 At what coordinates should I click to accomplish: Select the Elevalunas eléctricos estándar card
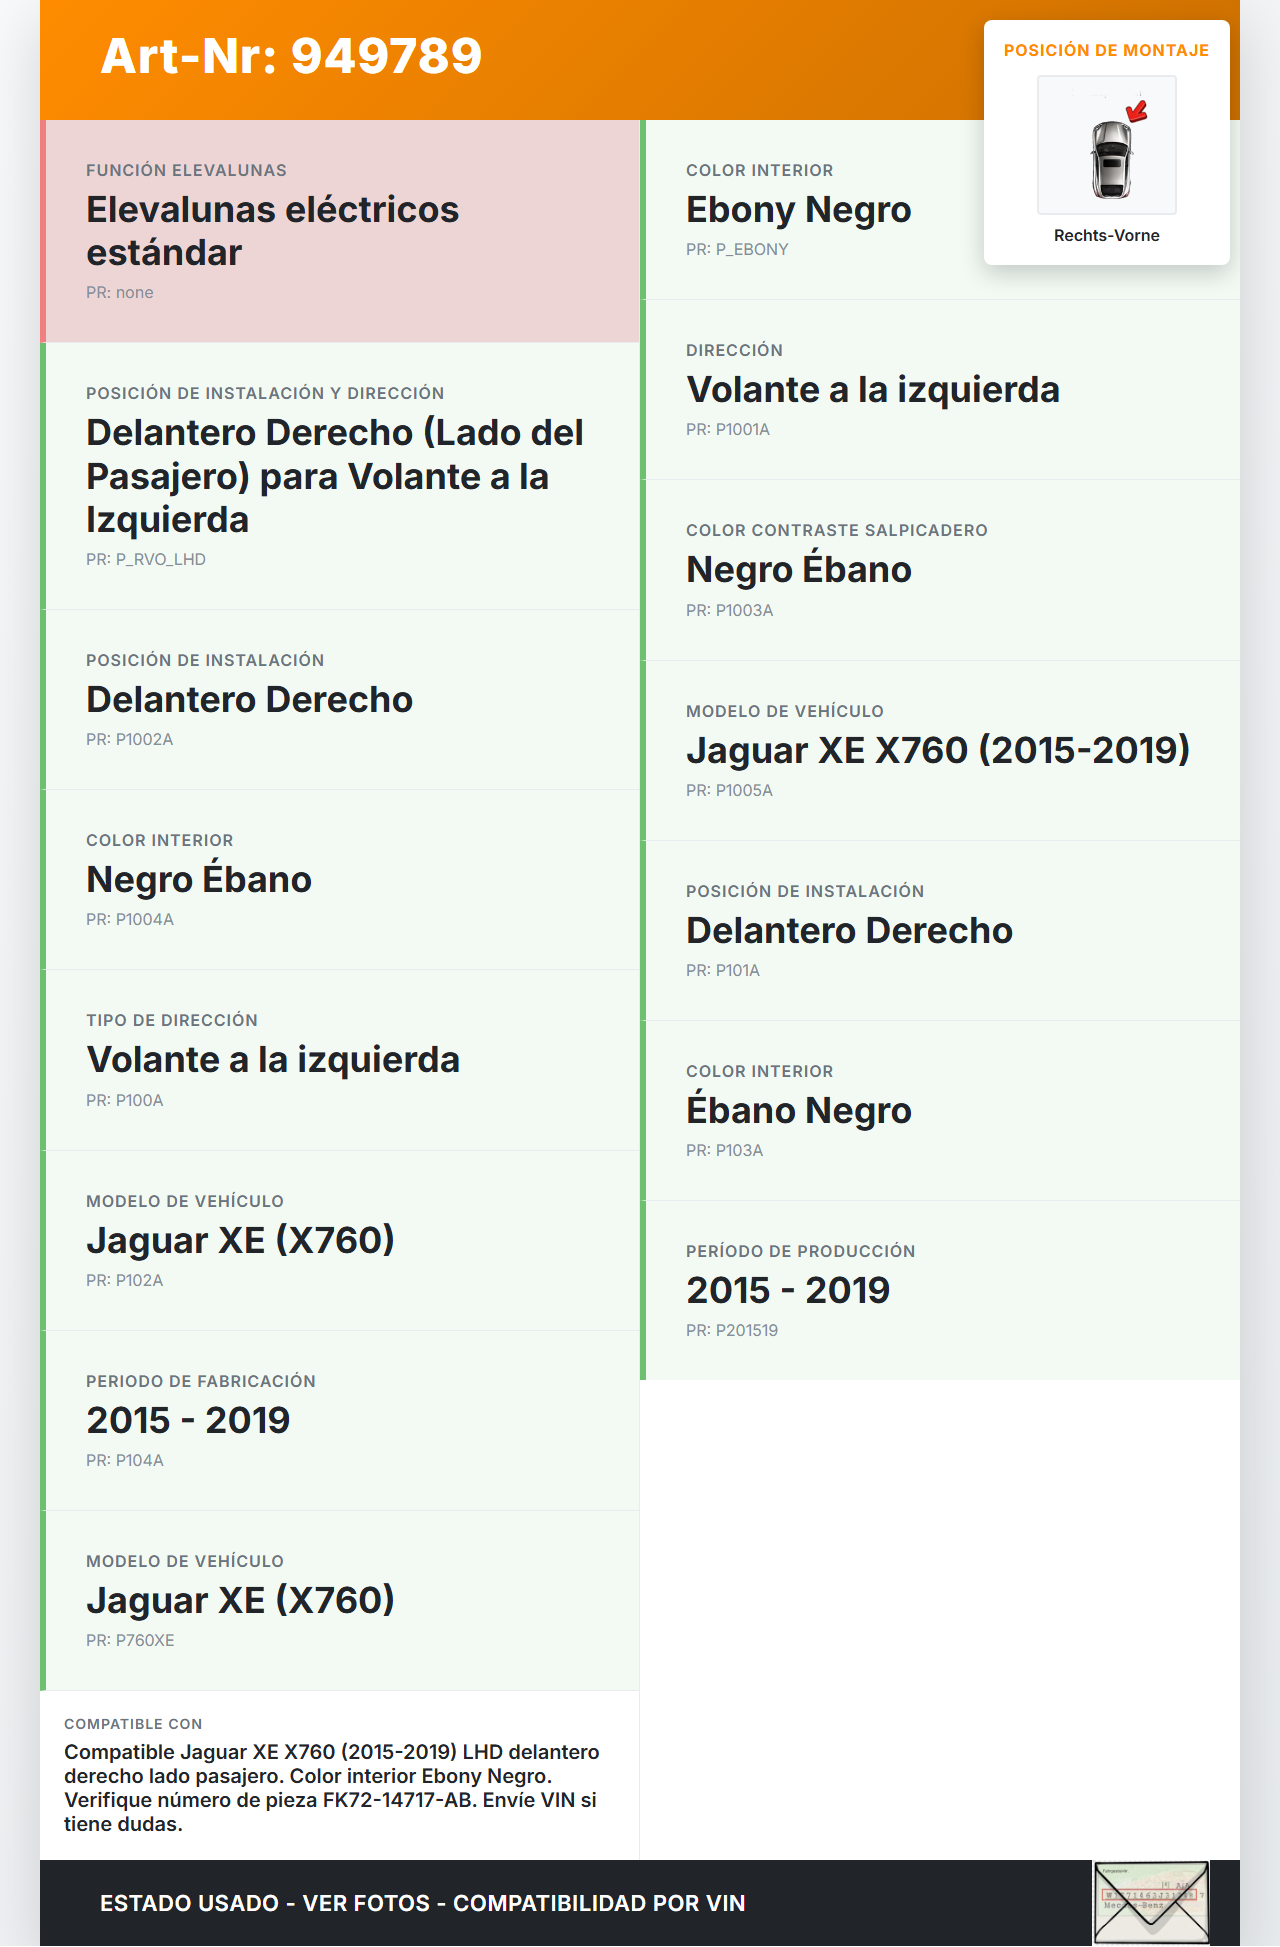(x=340, y=231)
